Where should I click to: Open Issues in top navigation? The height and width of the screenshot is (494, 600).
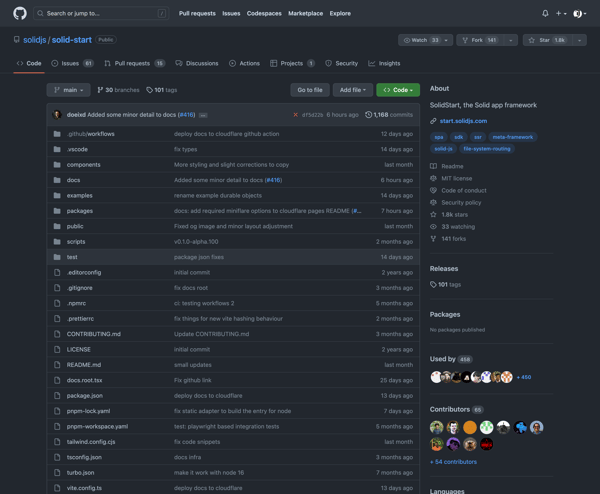(231, 13)
